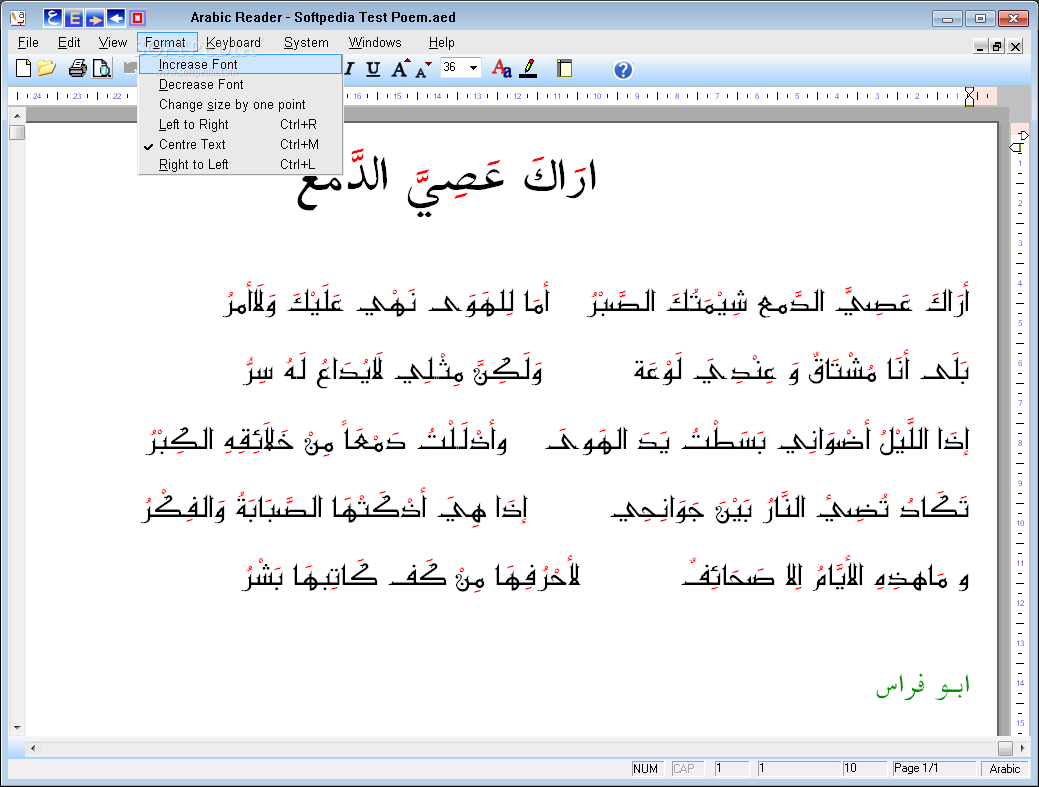This screenshot has height=787, width=1039.
Task: Click the yellow page layout toolbar icon
Action: coord(565,69)
